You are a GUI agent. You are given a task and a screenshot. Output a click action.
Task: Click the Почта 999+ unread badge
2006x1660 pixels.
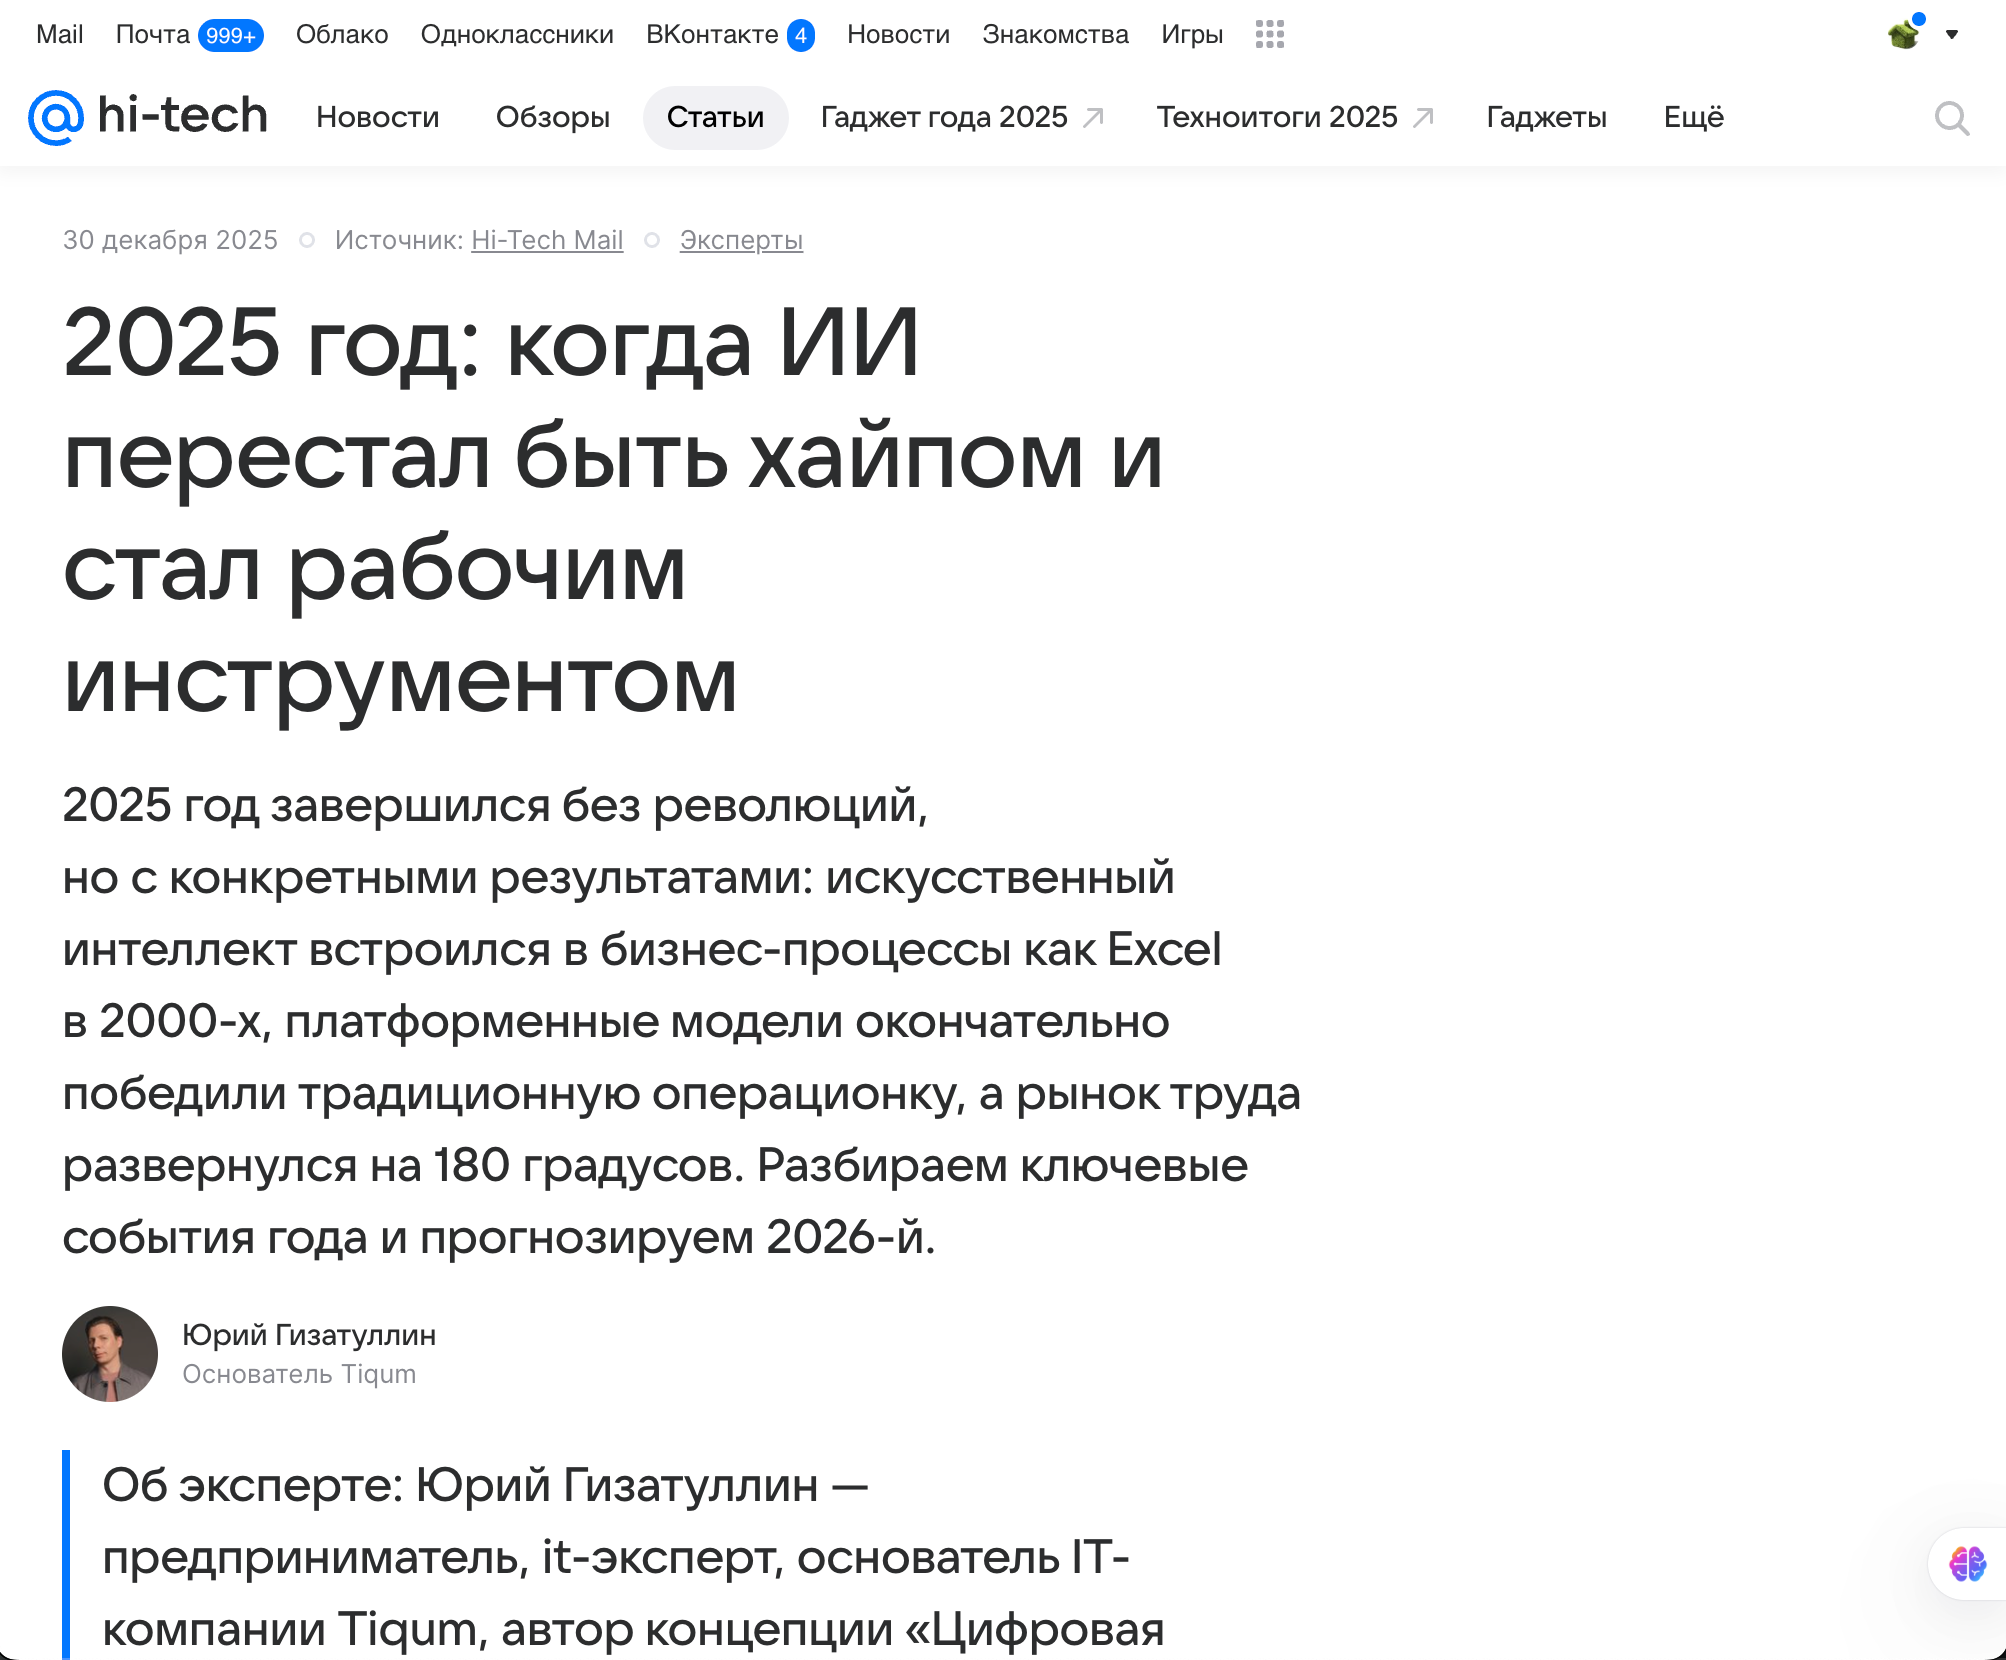point(230,35)
